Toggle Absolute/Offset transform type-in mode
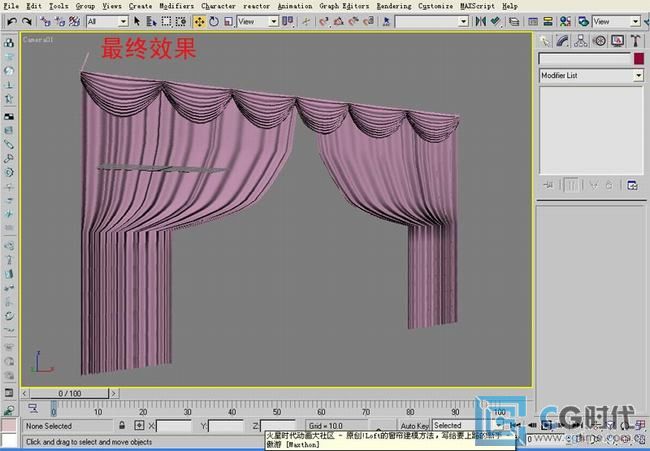 pyautogui.click(x=139, y=425)
